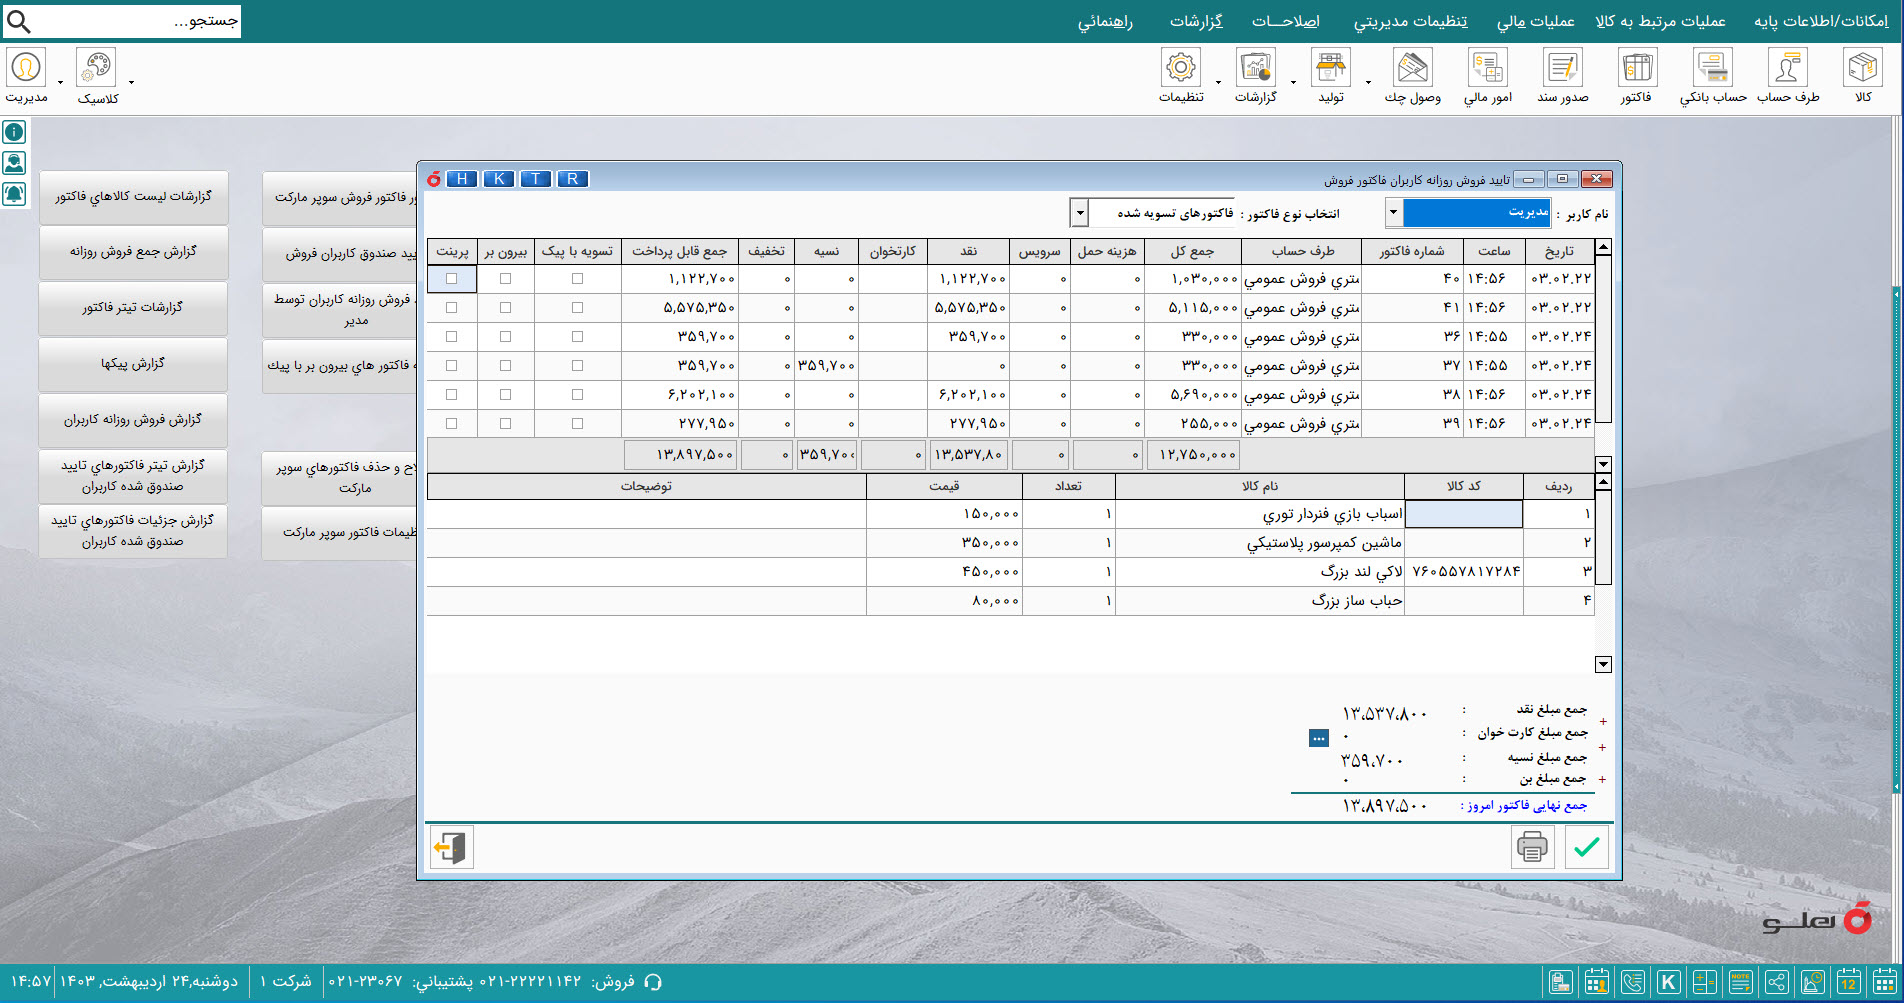Open the تنظيمات settings gear icon
The height and width of the screenshot is (1003, 1904).
coord(1181,67)
